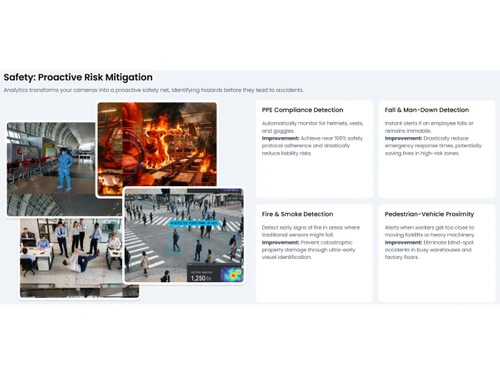
Task: Open the pedestrian crosswalk detection image
Action: pos(184,235)
